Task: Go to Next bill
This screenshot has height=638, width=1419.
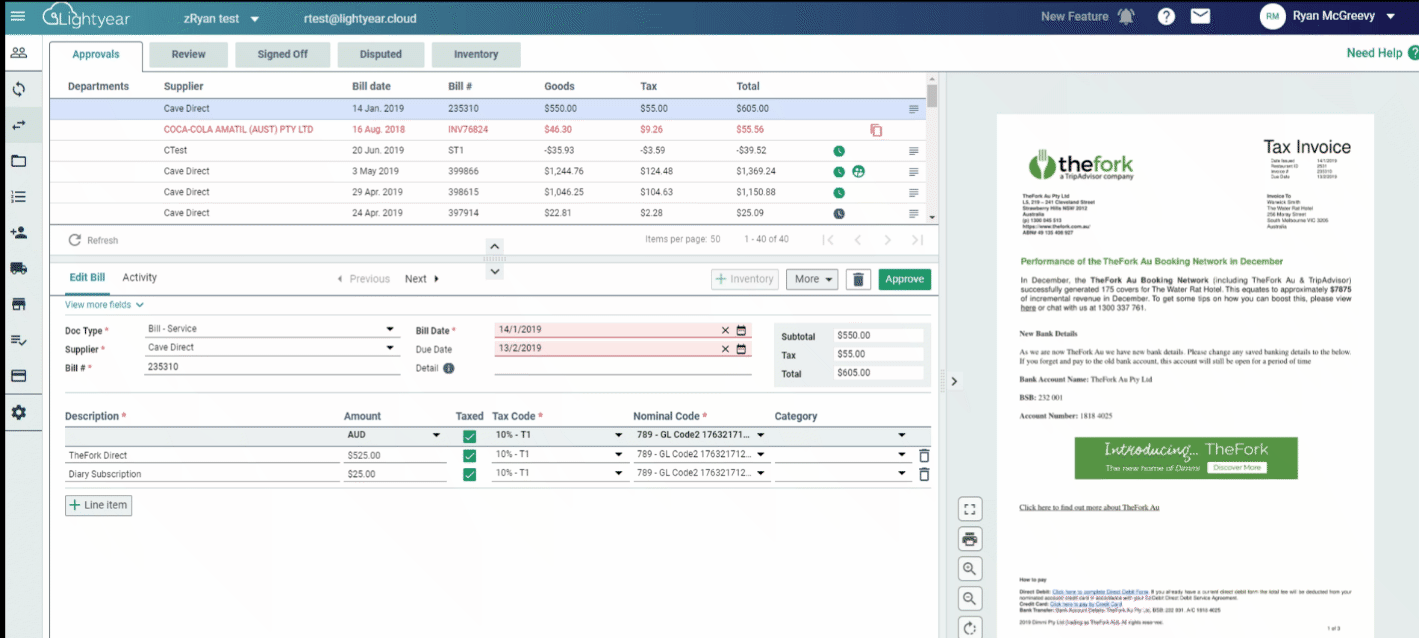Action: coord(422,279)
